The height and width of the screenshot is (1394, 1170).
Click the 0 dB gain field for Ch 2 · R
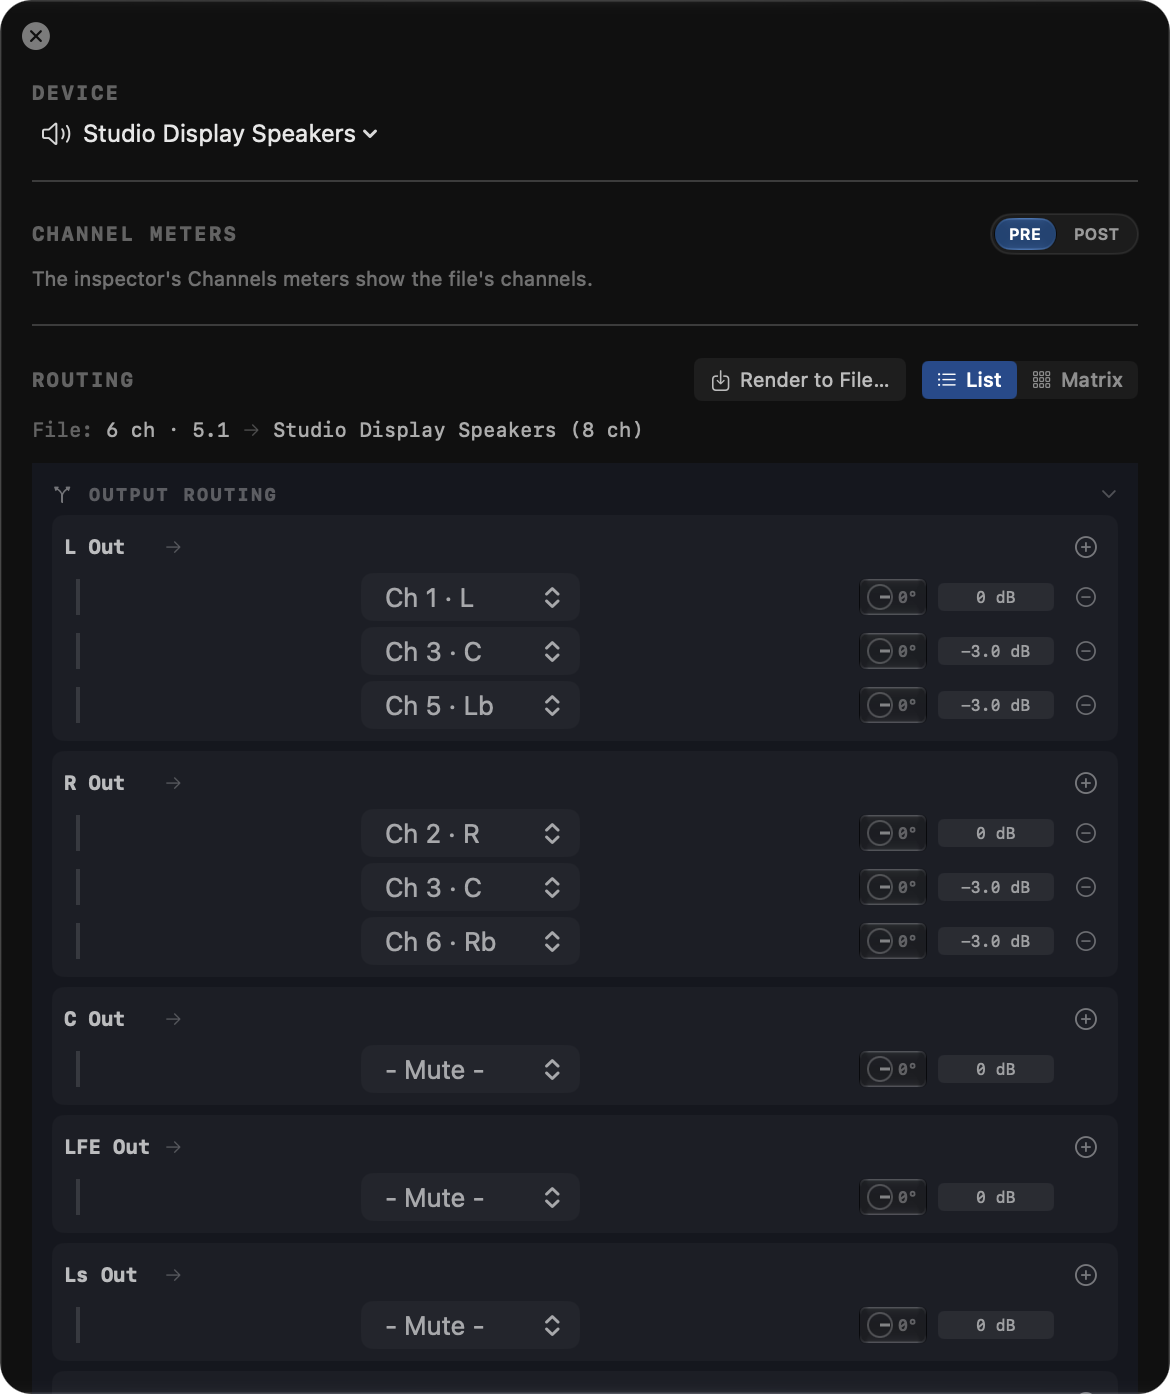tap(996, 833)
